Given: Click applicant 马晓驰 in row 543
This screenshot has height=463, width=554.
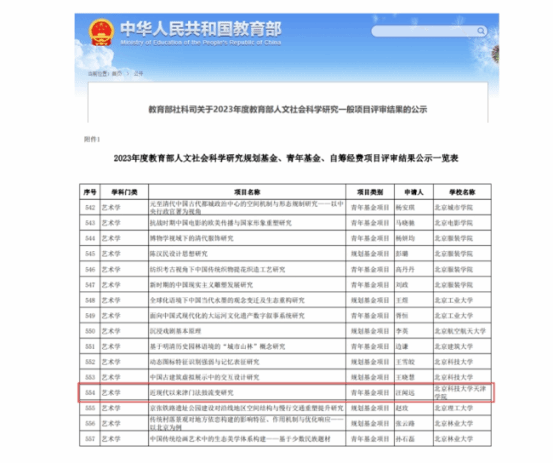Looking at the screenshot, I should tap(405, 223).
